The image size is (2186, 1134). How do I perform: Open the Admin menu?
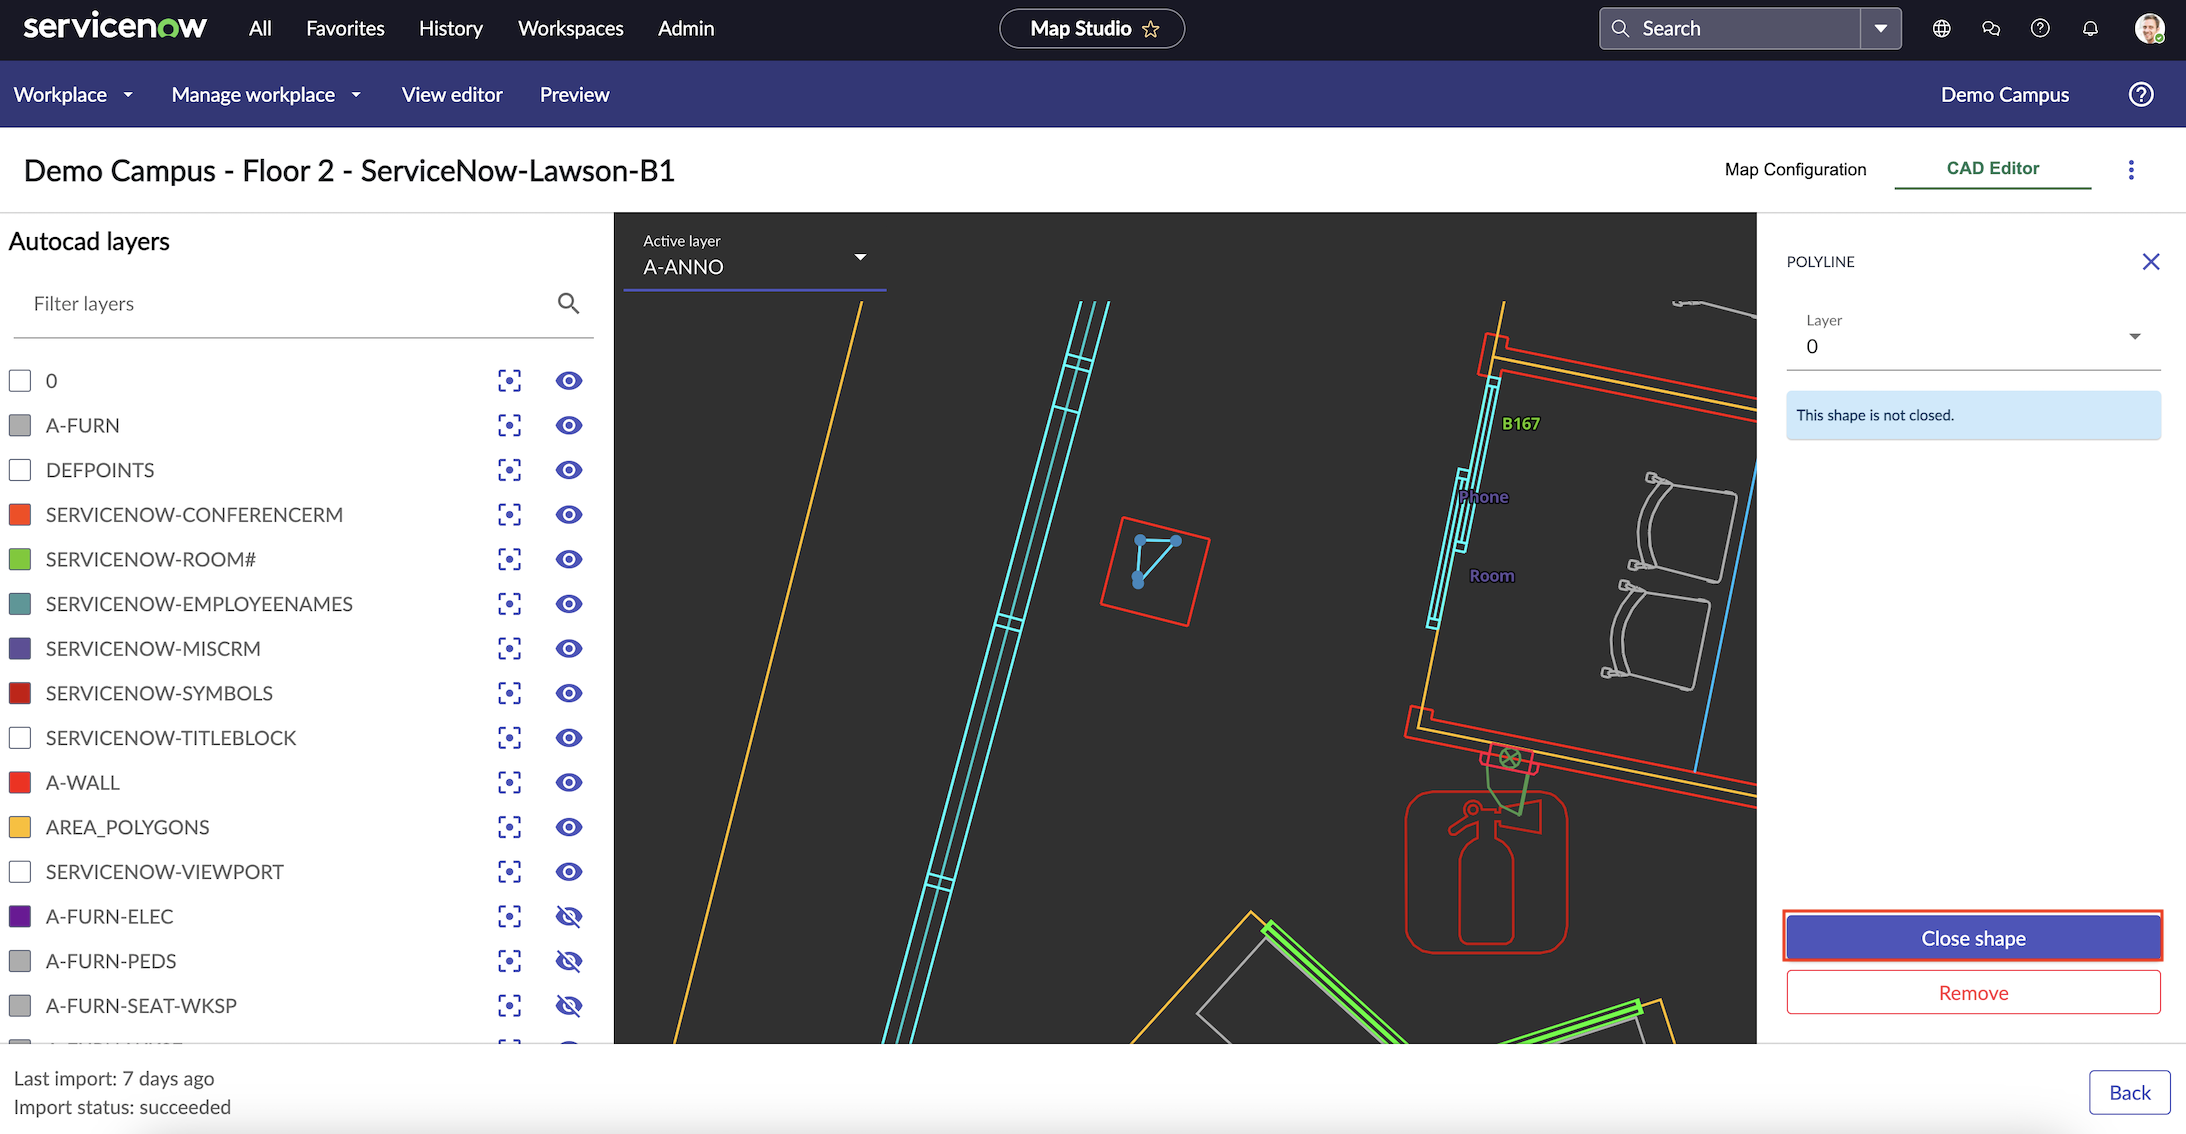pyautogui.click(x=686, y=29)
